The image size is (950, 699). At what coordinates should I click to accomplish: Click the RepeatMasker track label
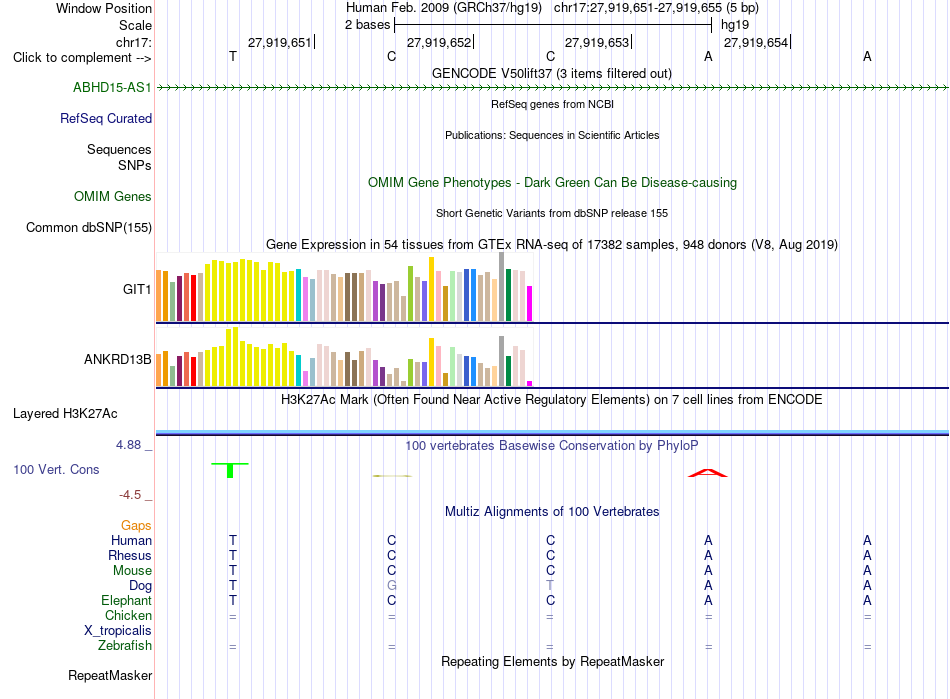click(x=110, y=675)
